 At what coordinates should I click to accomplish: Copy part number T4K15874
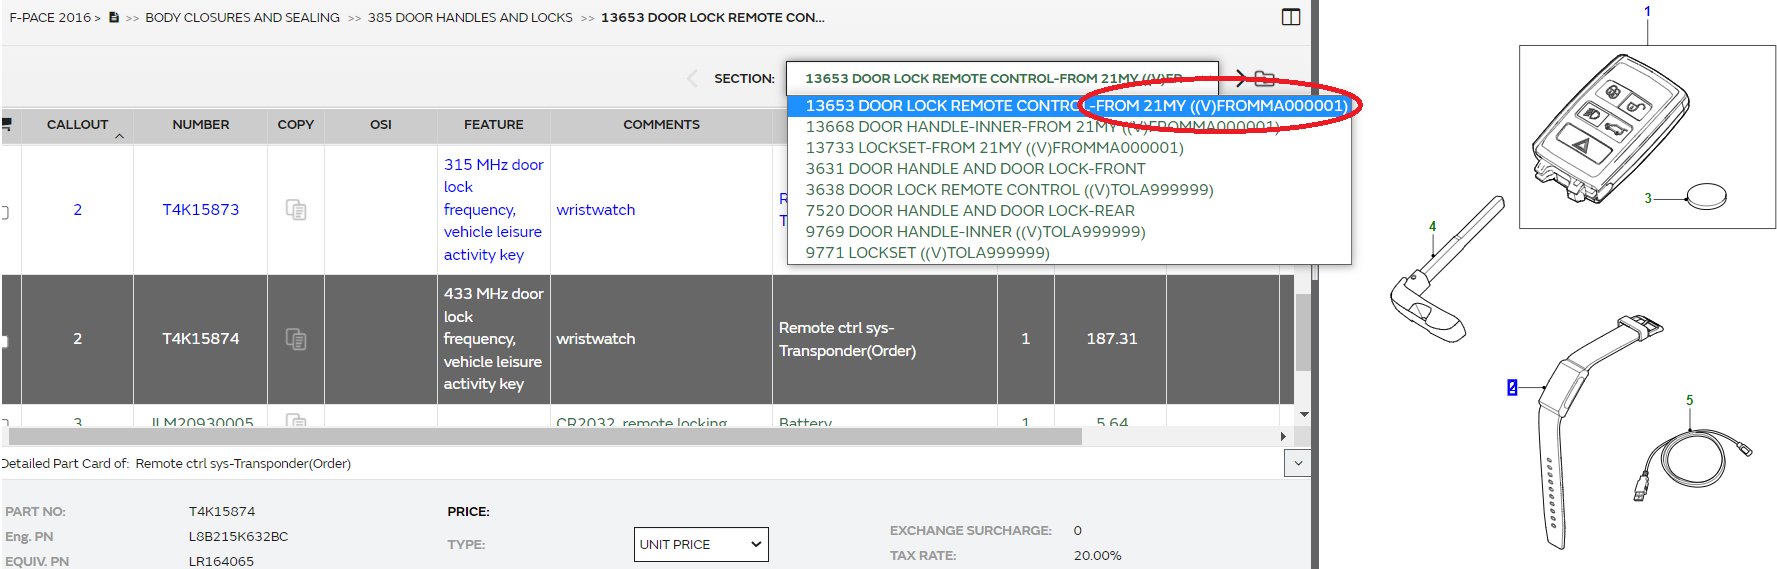point(295,339)
